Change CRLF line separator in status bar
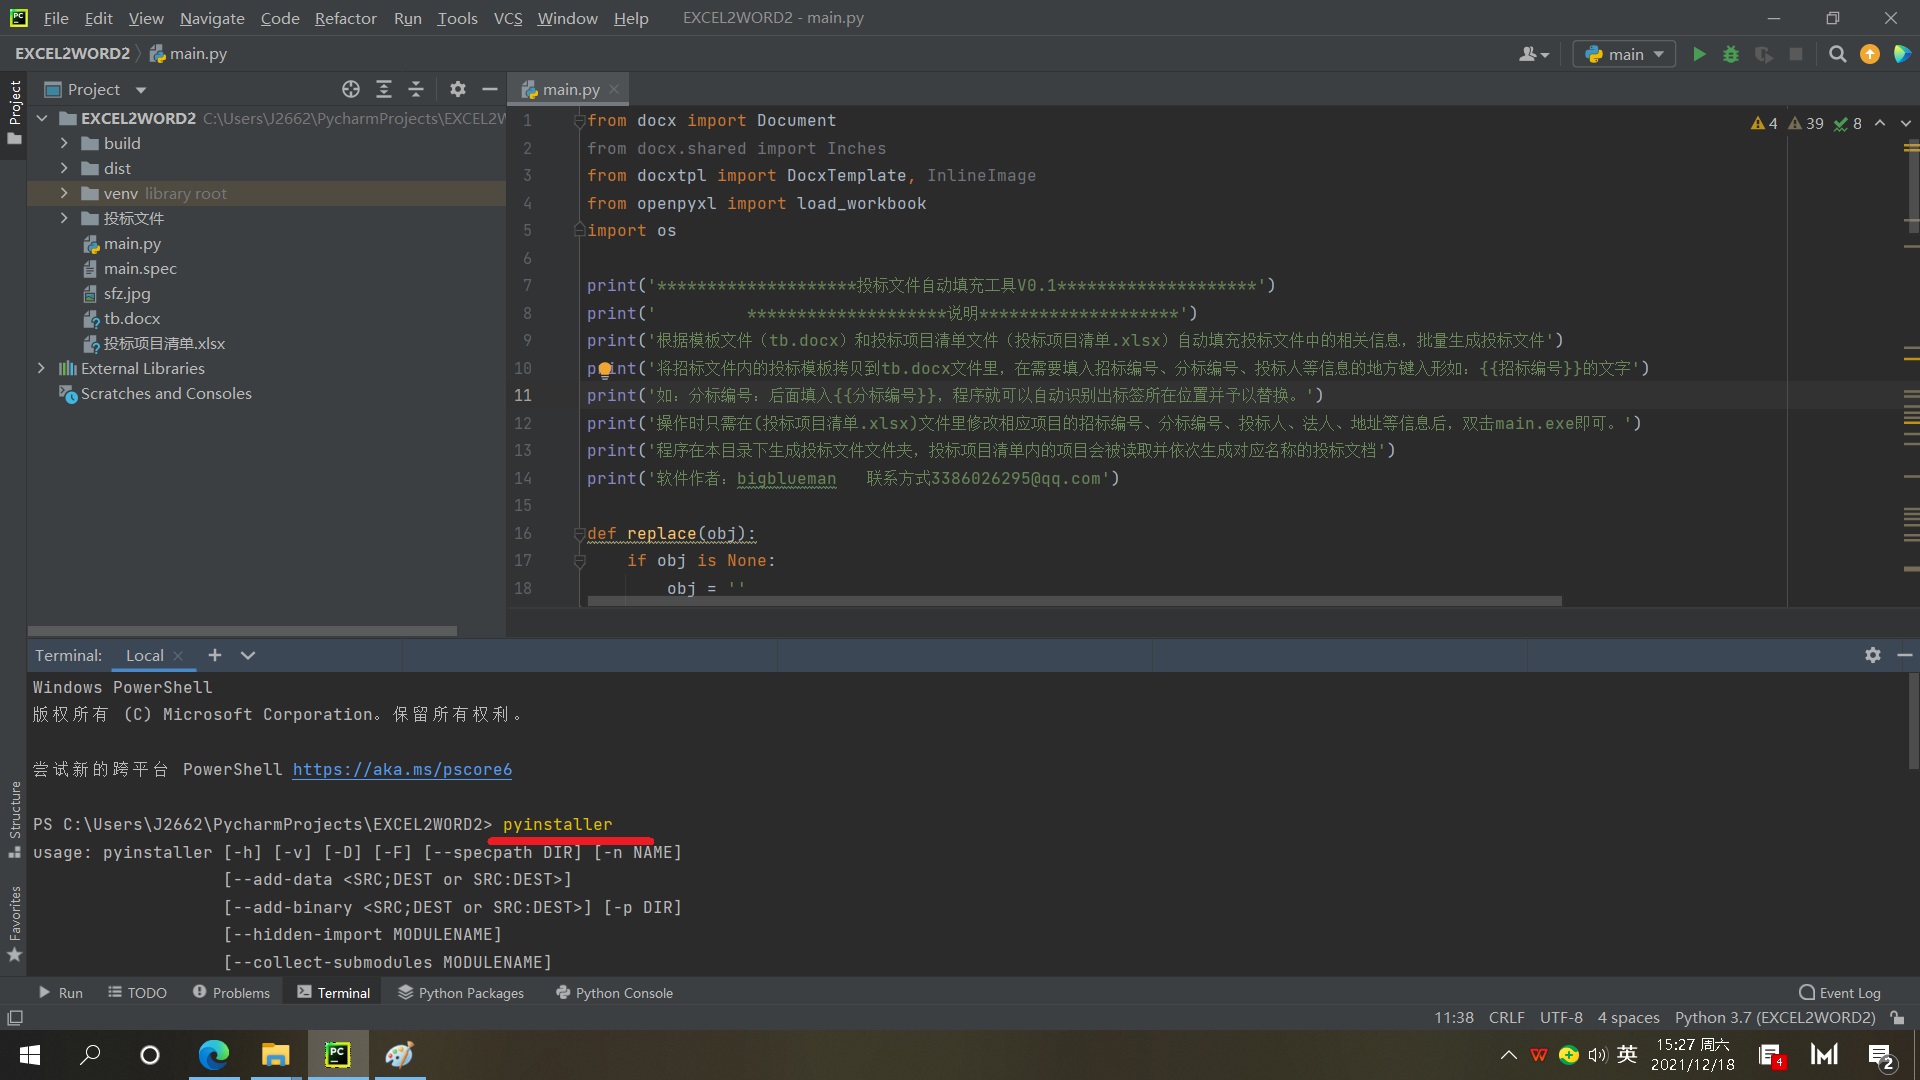Viewport: 1920px width, 1080px height. [1506, 1017]
